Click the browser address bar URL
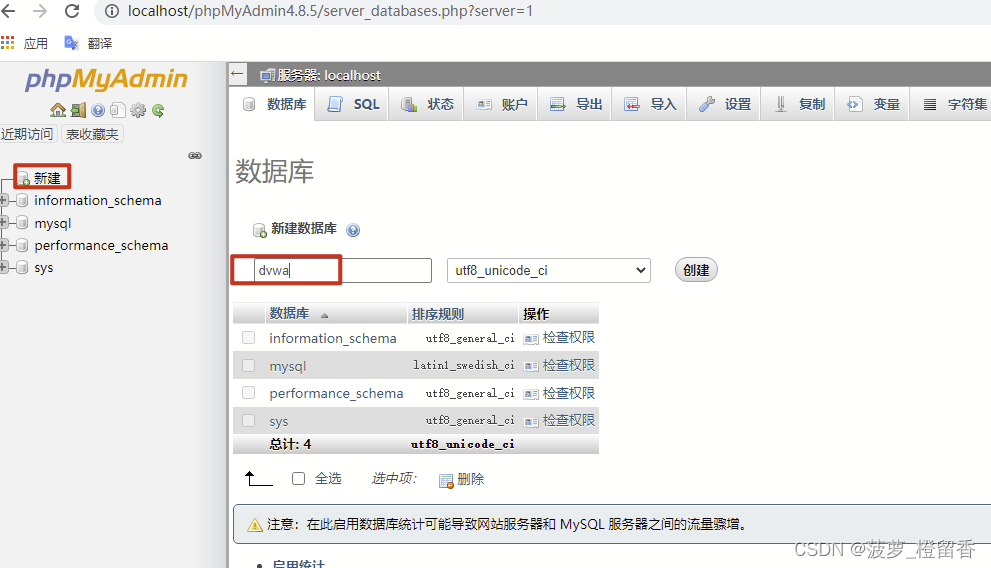This screenshot has width=991, height=568. coord(330,11)
